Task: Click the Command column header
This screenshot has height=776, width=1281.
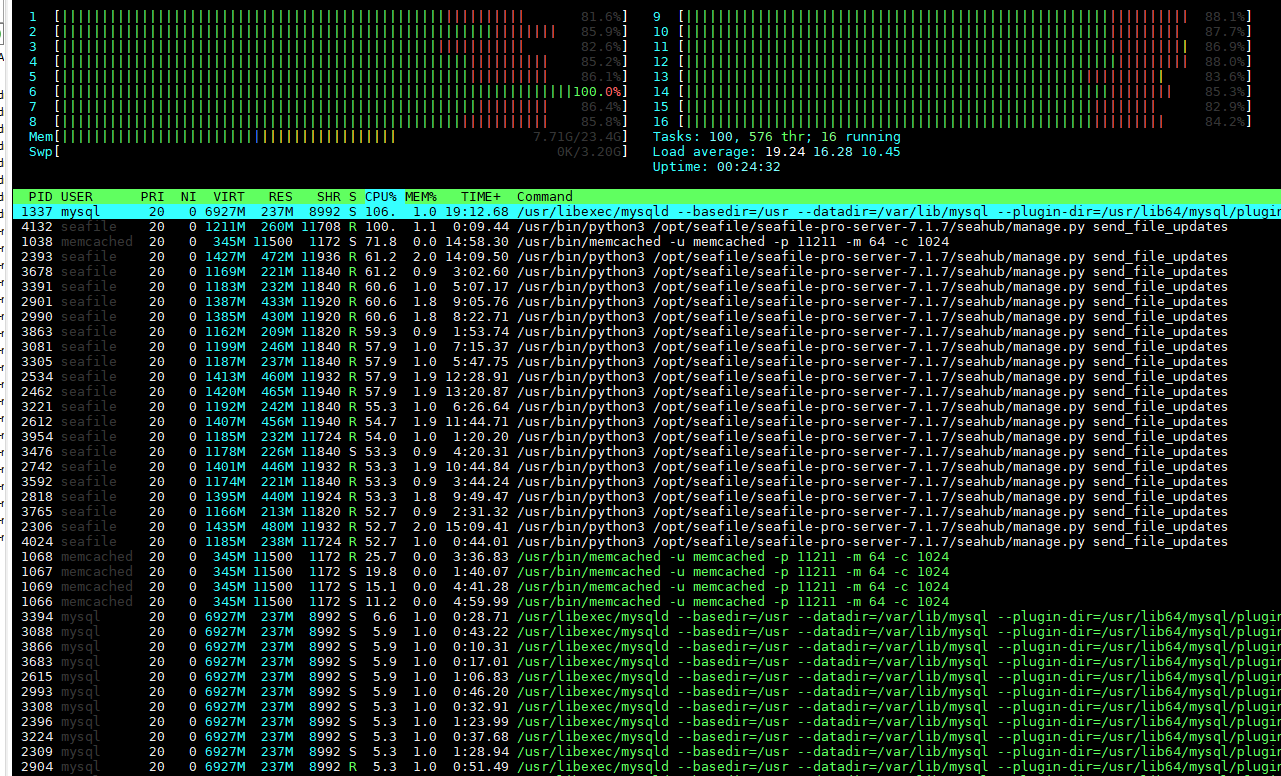Action: 545,197
